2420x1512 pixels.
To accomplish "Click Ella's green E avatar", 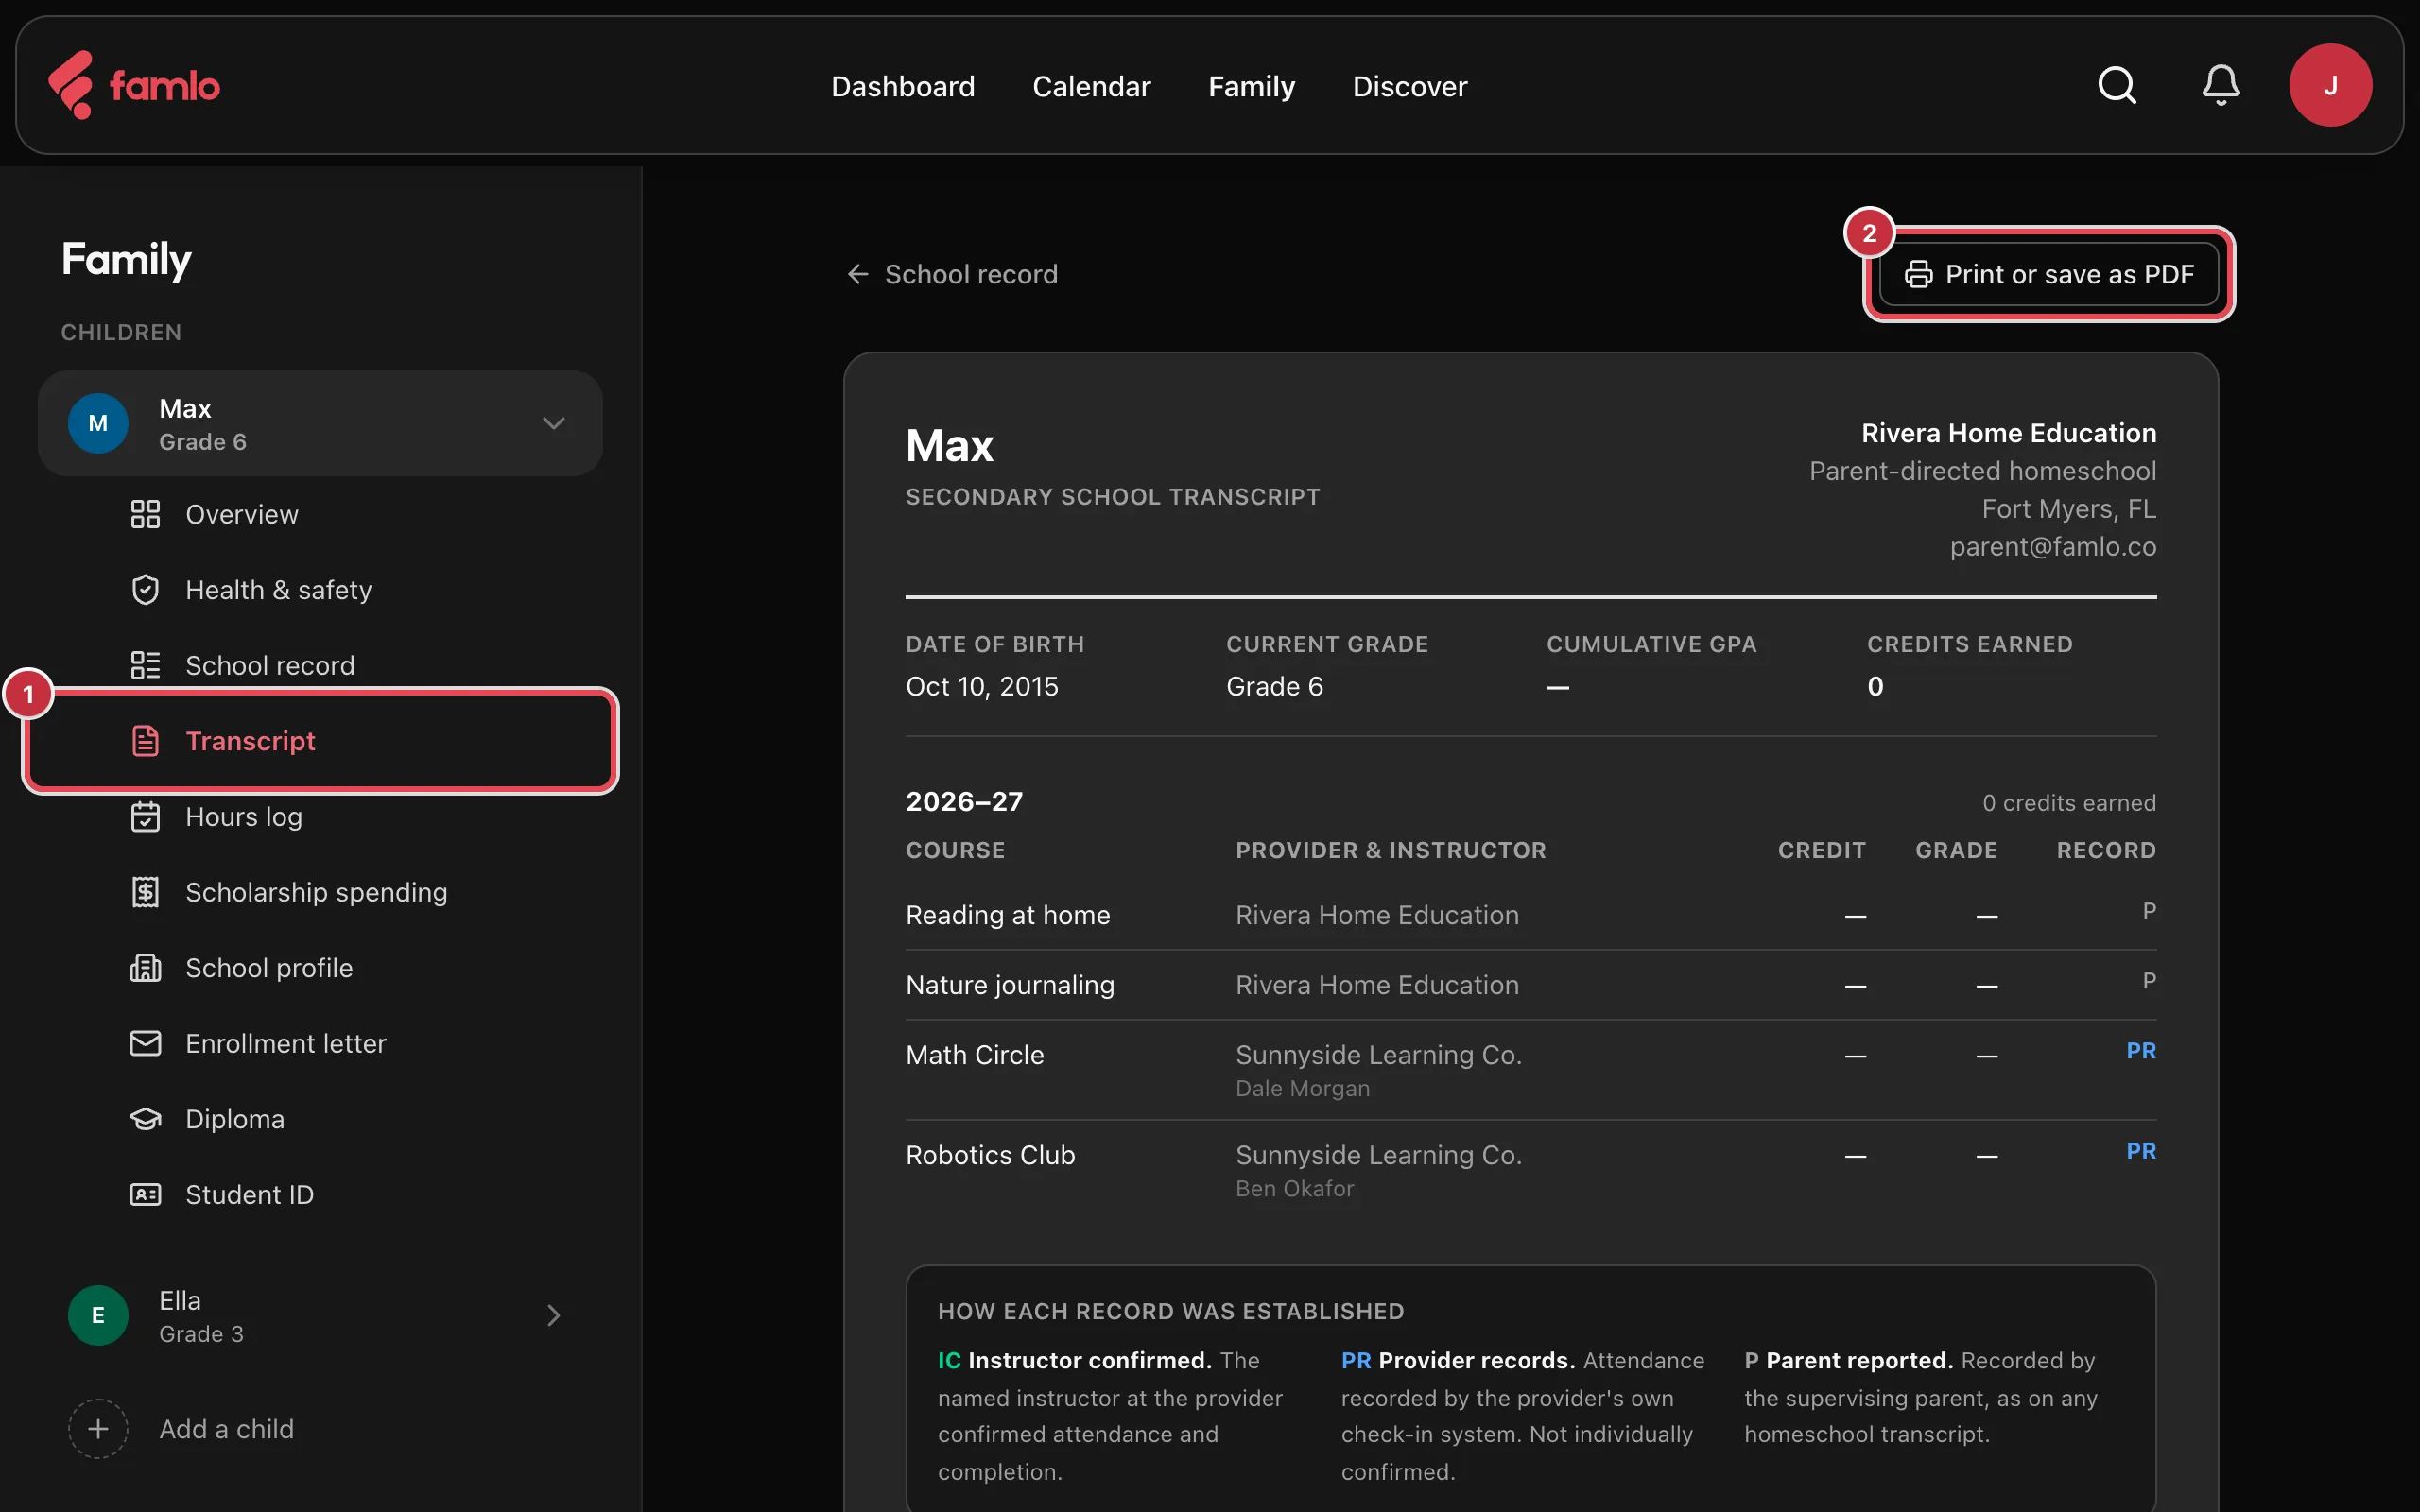I will point(98,1315).
